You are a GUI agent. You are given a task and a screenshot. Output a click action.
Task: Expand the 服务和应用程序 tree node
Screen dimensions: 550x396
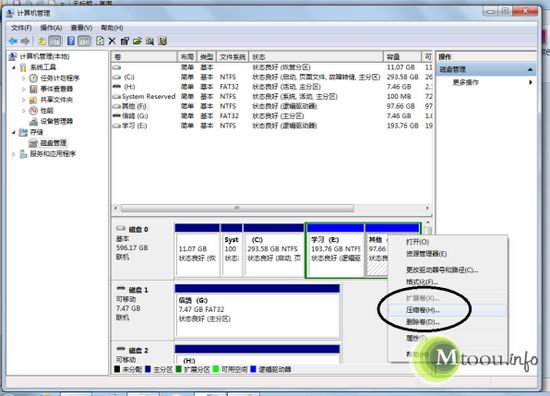point(14,154)
